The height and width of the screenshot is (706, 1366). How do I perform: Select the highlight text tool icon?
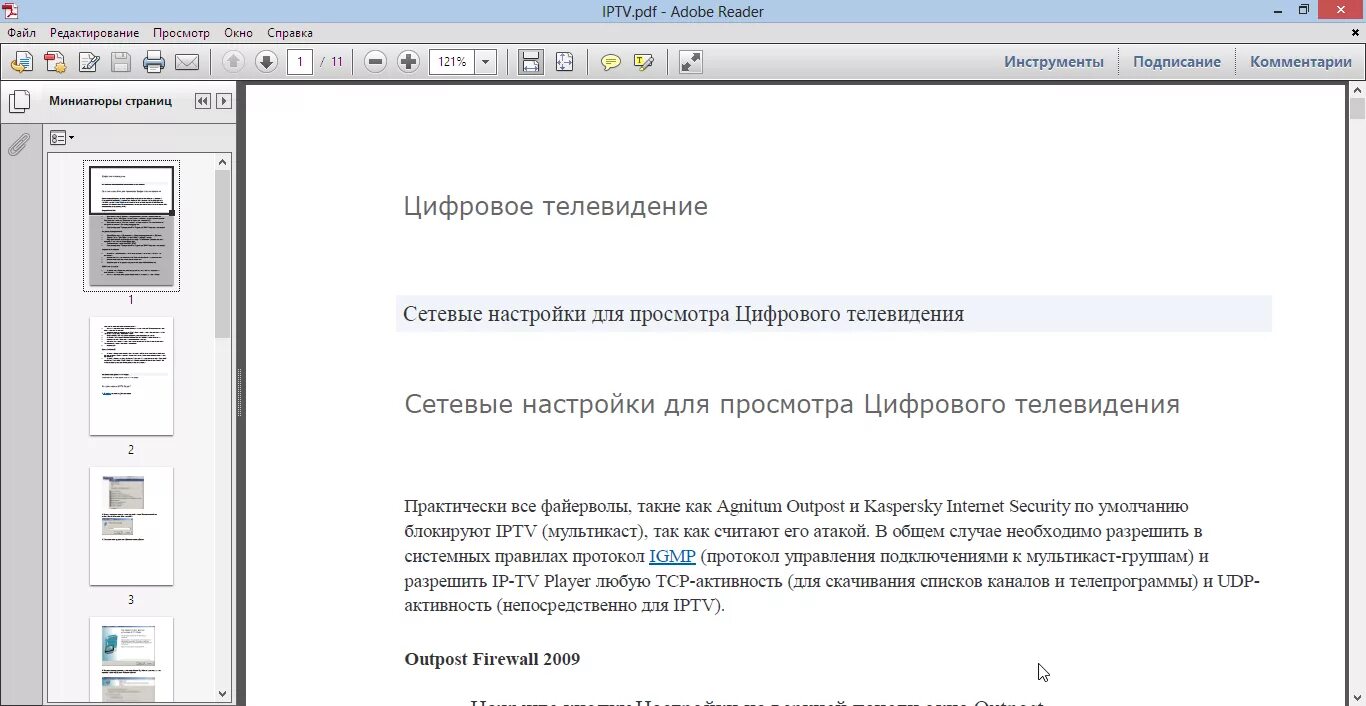tap(644, 62)
